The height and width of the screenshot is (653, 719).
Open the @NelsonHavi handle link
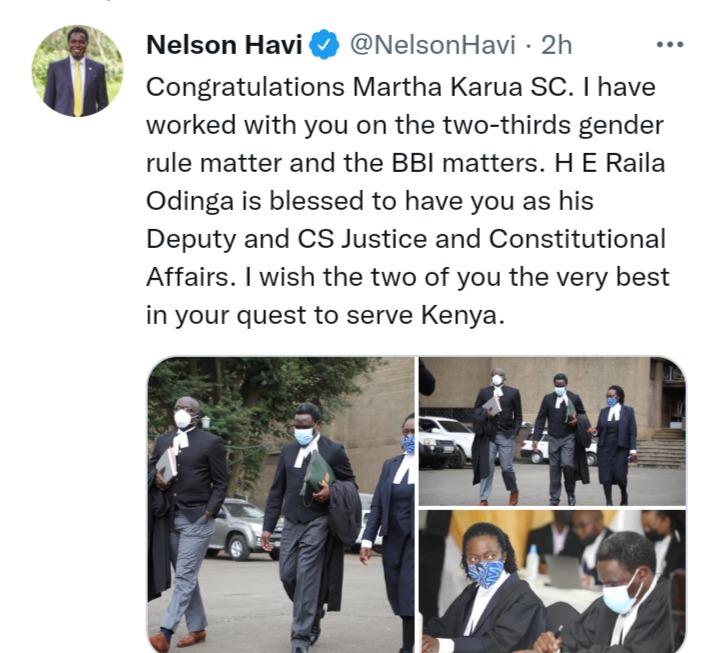point(433,45)
